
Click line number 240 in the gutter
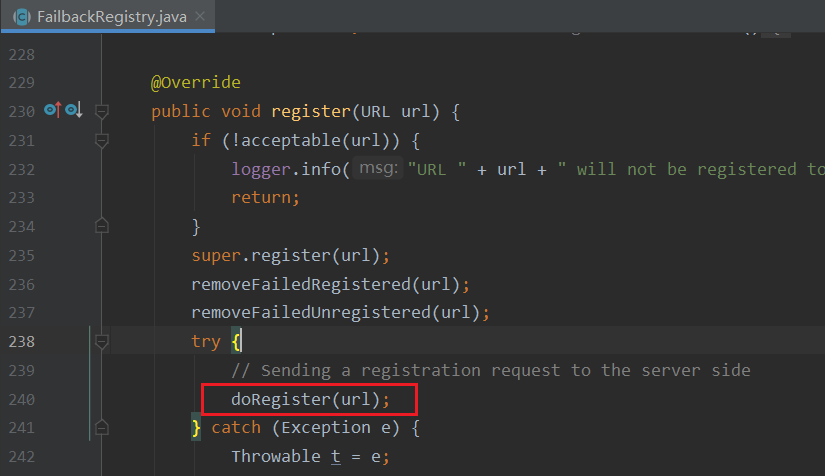pyautogui.click(x=20, y=400)
